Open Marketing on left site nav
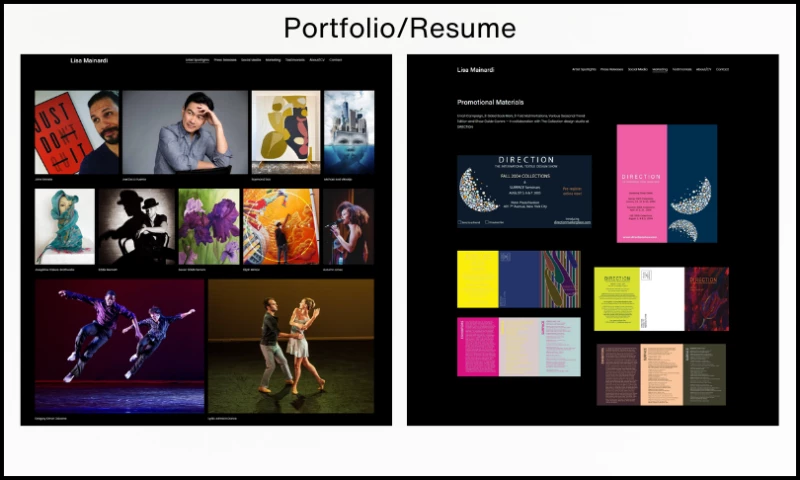Image resolution: width=800 pixels, height=480 pixels. (x=273, y=60)
